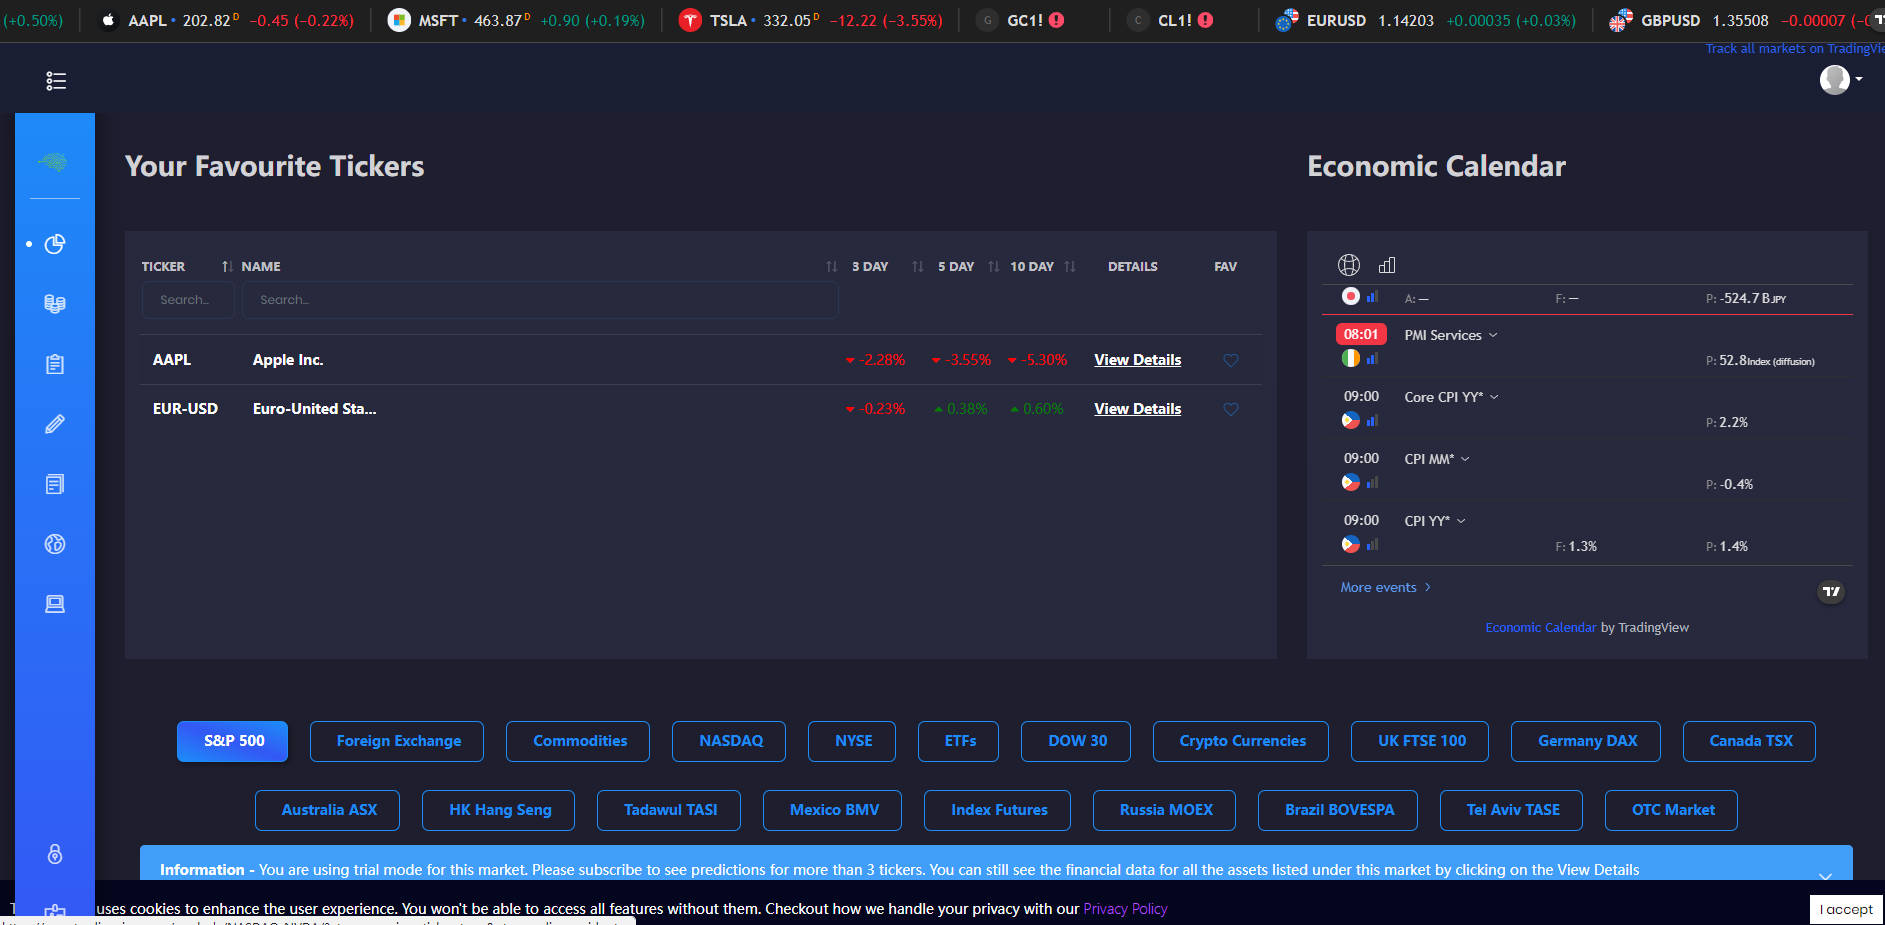Switch to the Foreign Exchange market tab
1885x925 pixels.
398,741
